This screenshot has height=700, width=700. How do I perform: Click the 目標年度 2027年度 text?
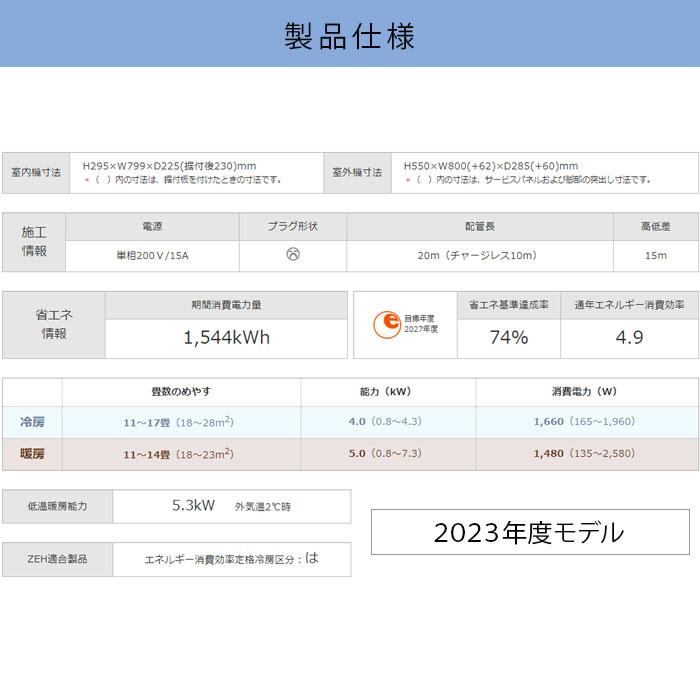[x=421, y=324]
